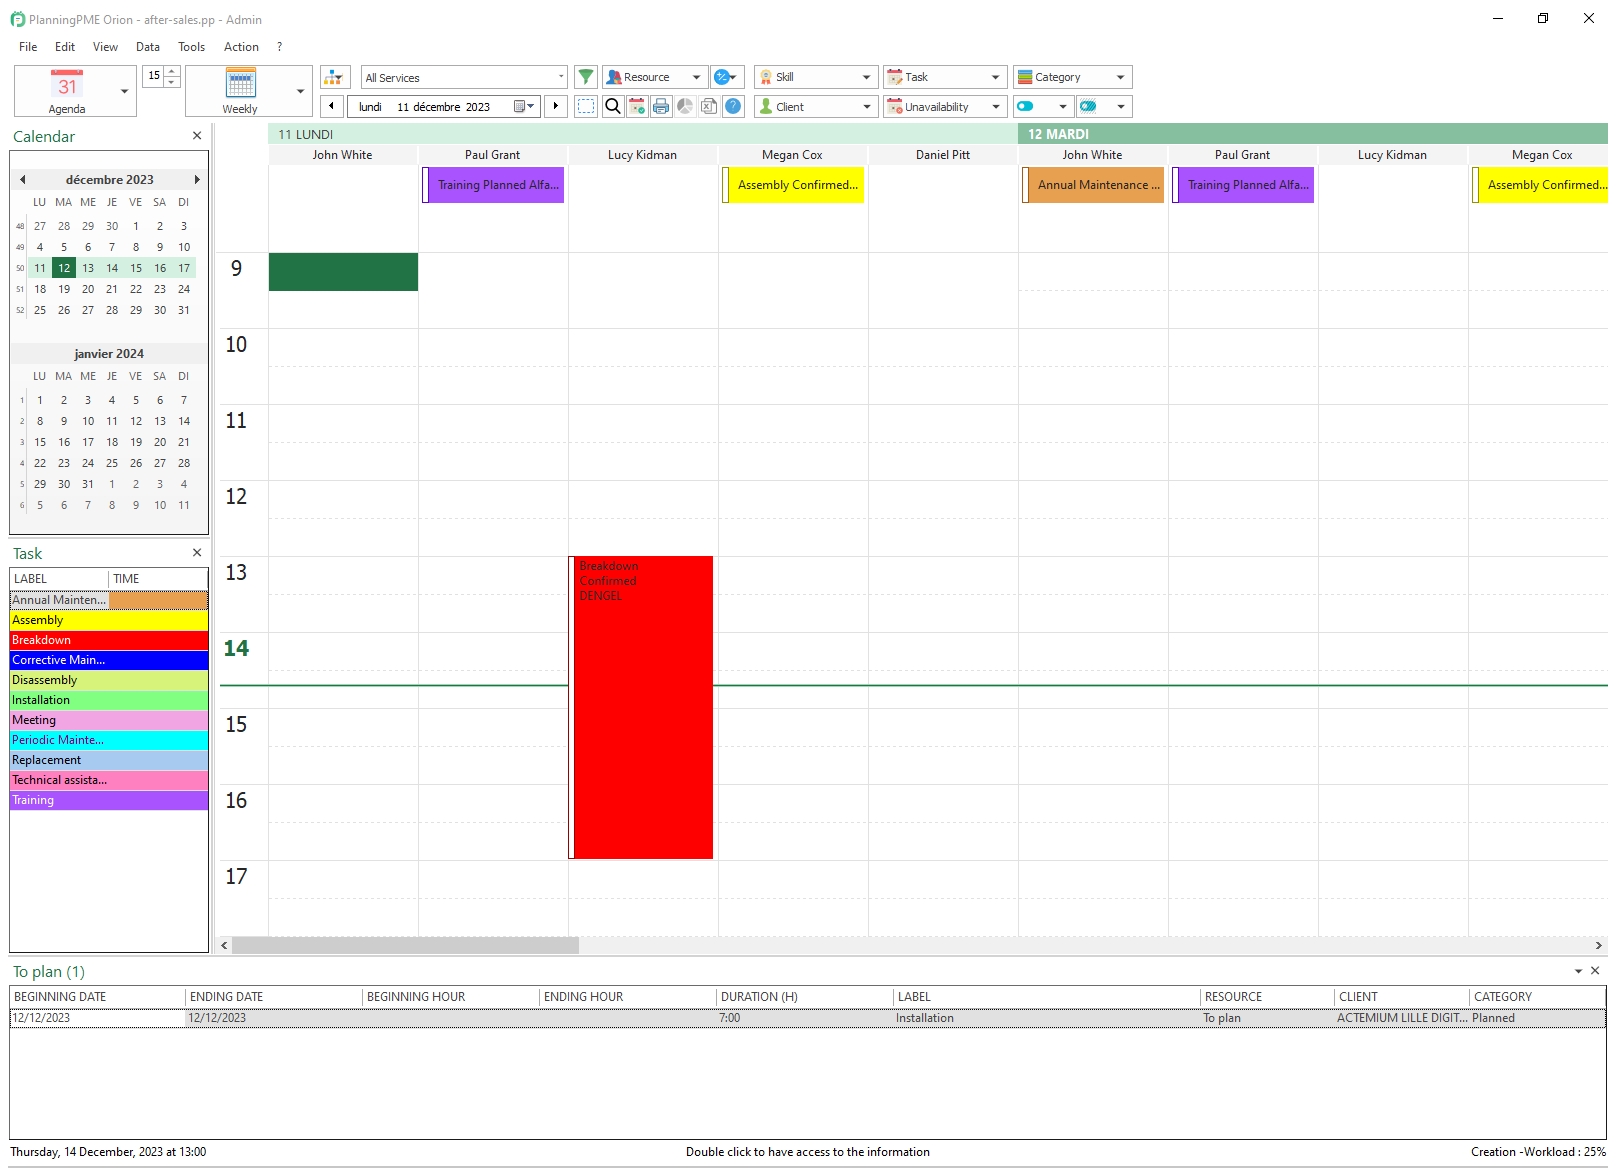This screenshot has height=1168, width=1616.
Task: Select the purple Training task label
Action: (x=109, y=800)
